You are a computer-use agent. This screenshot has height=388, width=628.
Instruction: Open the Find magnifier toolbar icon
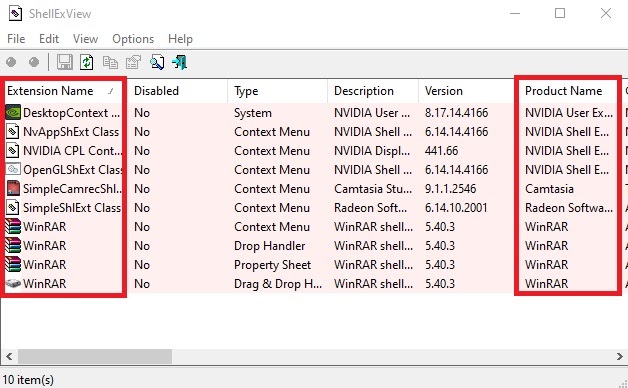tap(157, 62)
